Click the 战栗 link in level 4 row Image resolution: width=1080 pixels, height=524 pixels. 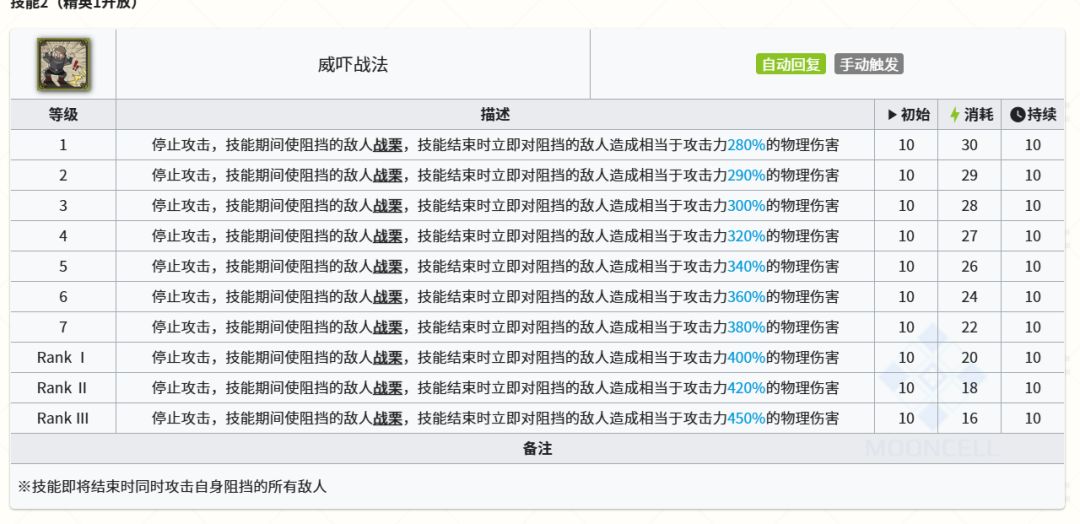pos(388,236)
